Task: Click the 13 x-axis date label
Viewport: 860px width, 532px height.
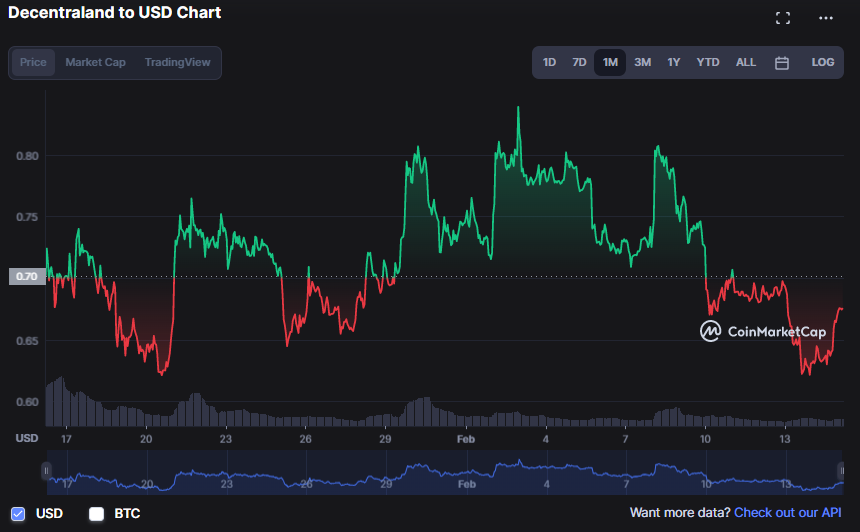Action: pyautogui.click(x=785, y=439)
